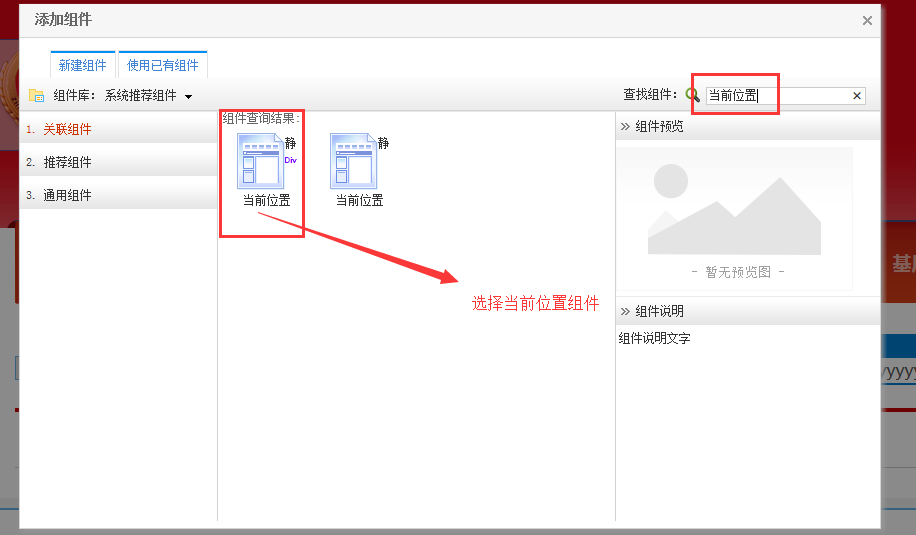Select the 通用组件 category
The width and height of the screenshot is (916, 535).
pyautogui.click(x=67, y=195)
